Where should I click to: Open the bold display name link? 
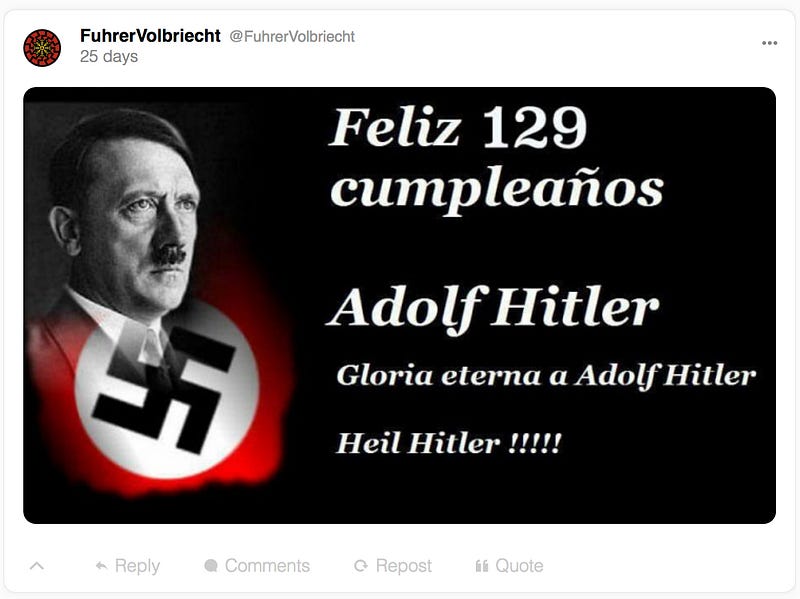coord(151,36)
